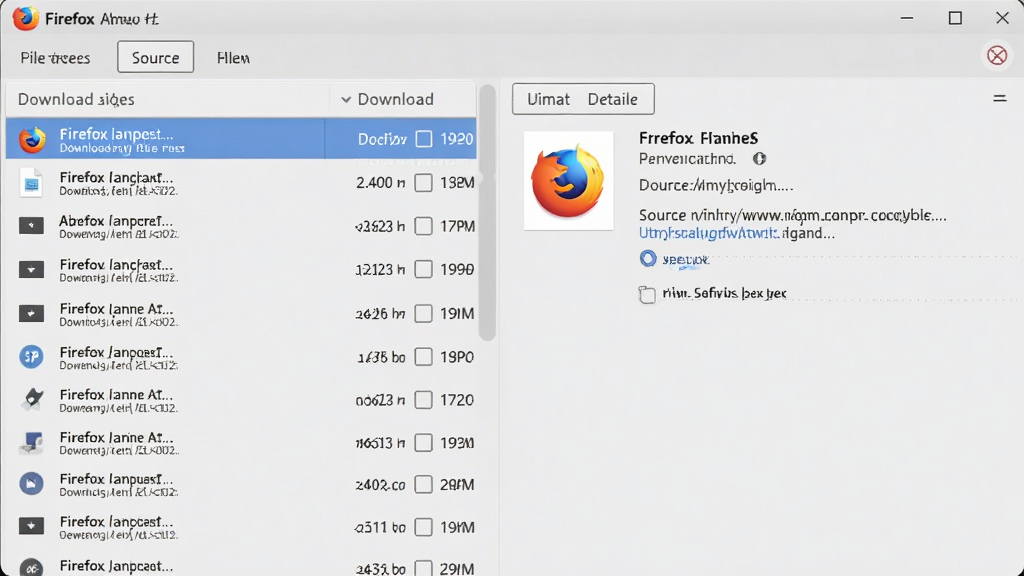Click the Frrefox FlanheS title
Screen dimensions: 1024x576
tap(698, 138)
